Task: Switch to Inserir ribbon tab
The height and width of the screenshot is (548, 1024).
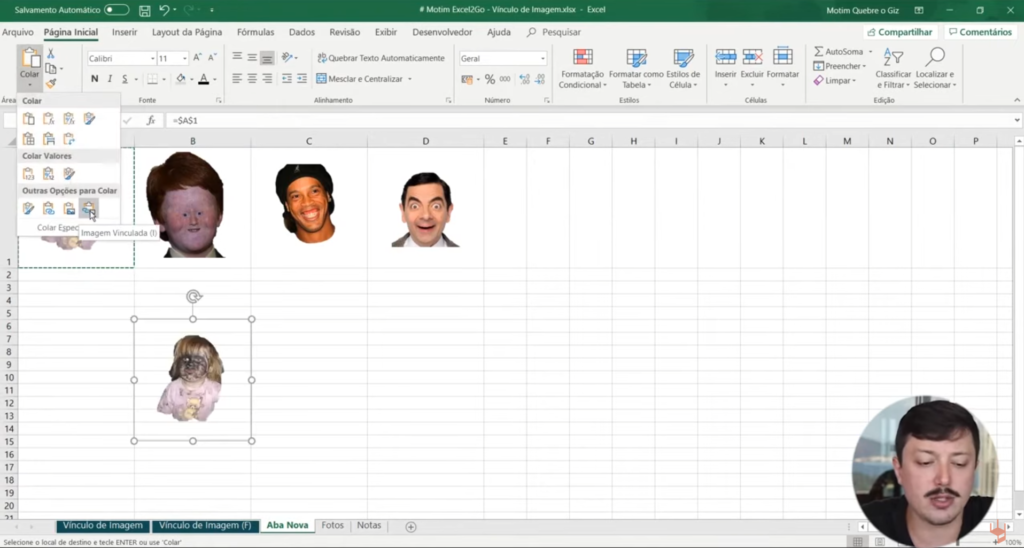Action: point(124,32)
